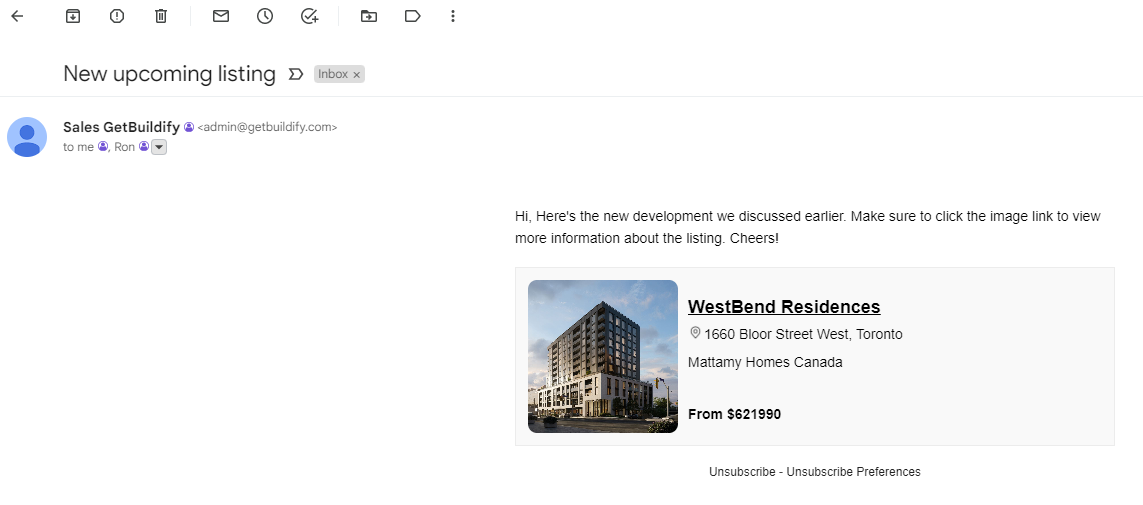Go back to the inbox with the back arrow
The width and height of the screenshot is (1143, 505).
[x=17, y=16]
